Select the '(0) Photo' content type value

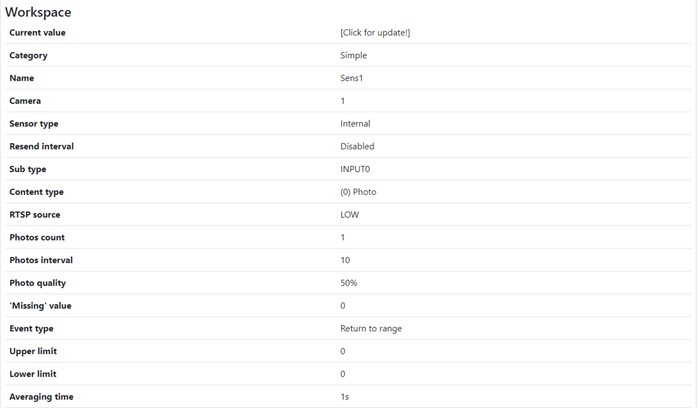click(358, 192)
